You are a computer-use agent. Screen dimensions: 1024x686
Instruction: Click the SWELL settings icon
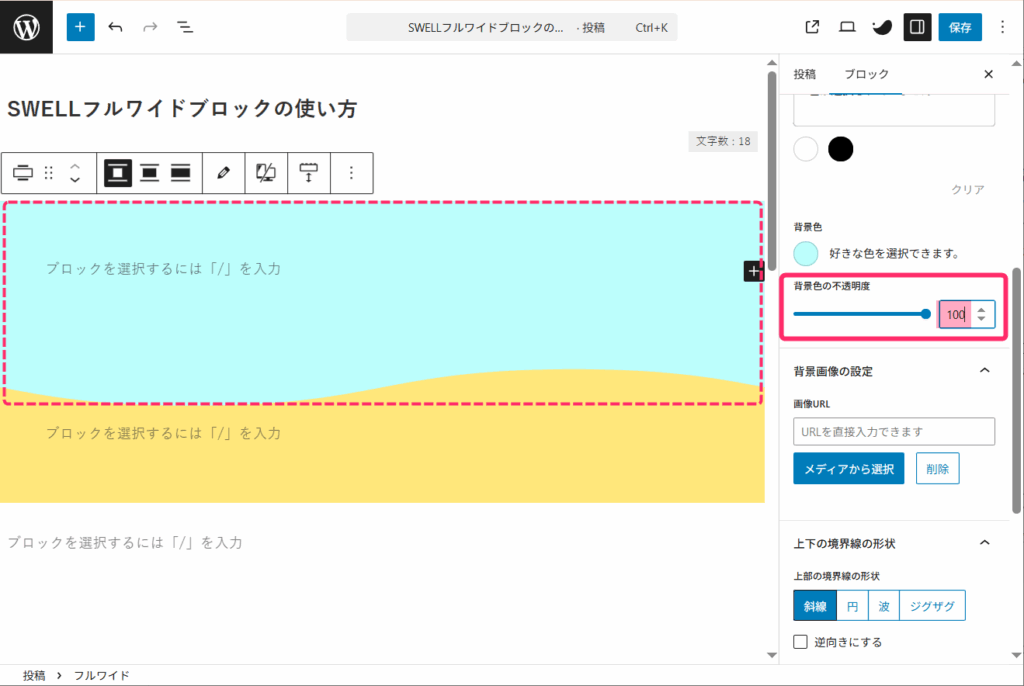(x=882, y=27)
